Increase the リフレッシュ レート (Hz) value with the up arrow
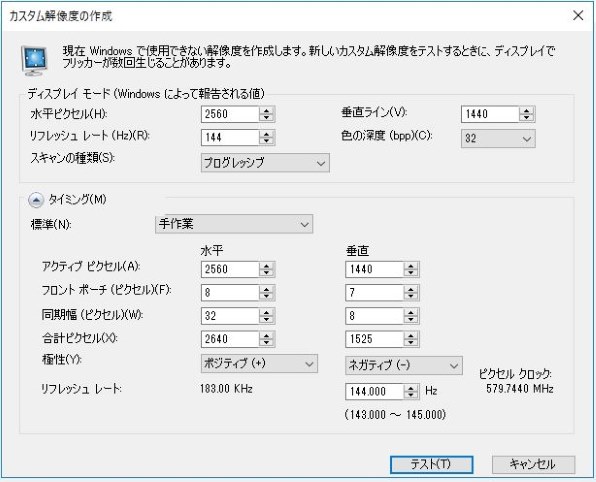This screenshot has width=596, height=482. click(266, 134)
